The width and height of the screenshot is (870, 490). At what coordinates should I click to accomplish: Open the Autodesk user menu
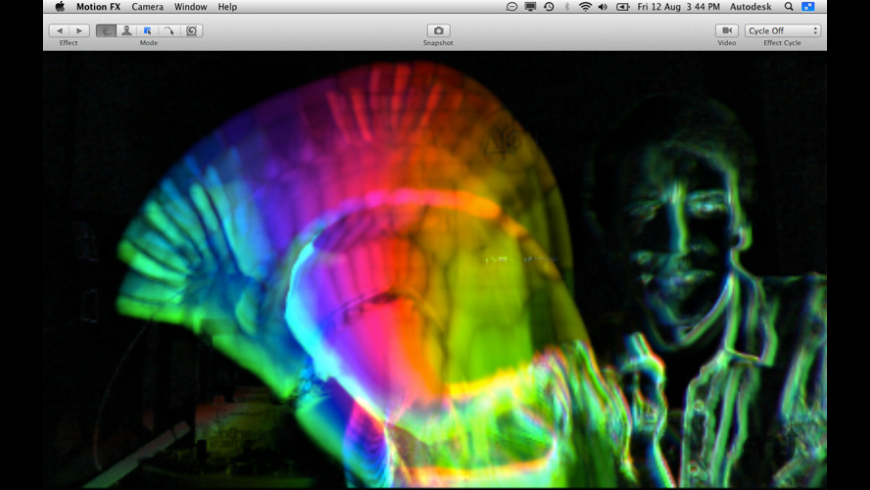pyautogui.click(x=750, y=7)
